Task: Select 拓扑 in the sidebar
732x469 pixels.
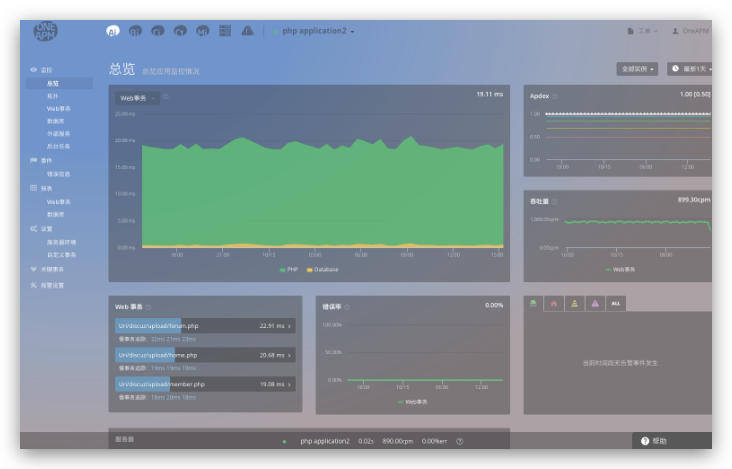Action: [53, 96]
